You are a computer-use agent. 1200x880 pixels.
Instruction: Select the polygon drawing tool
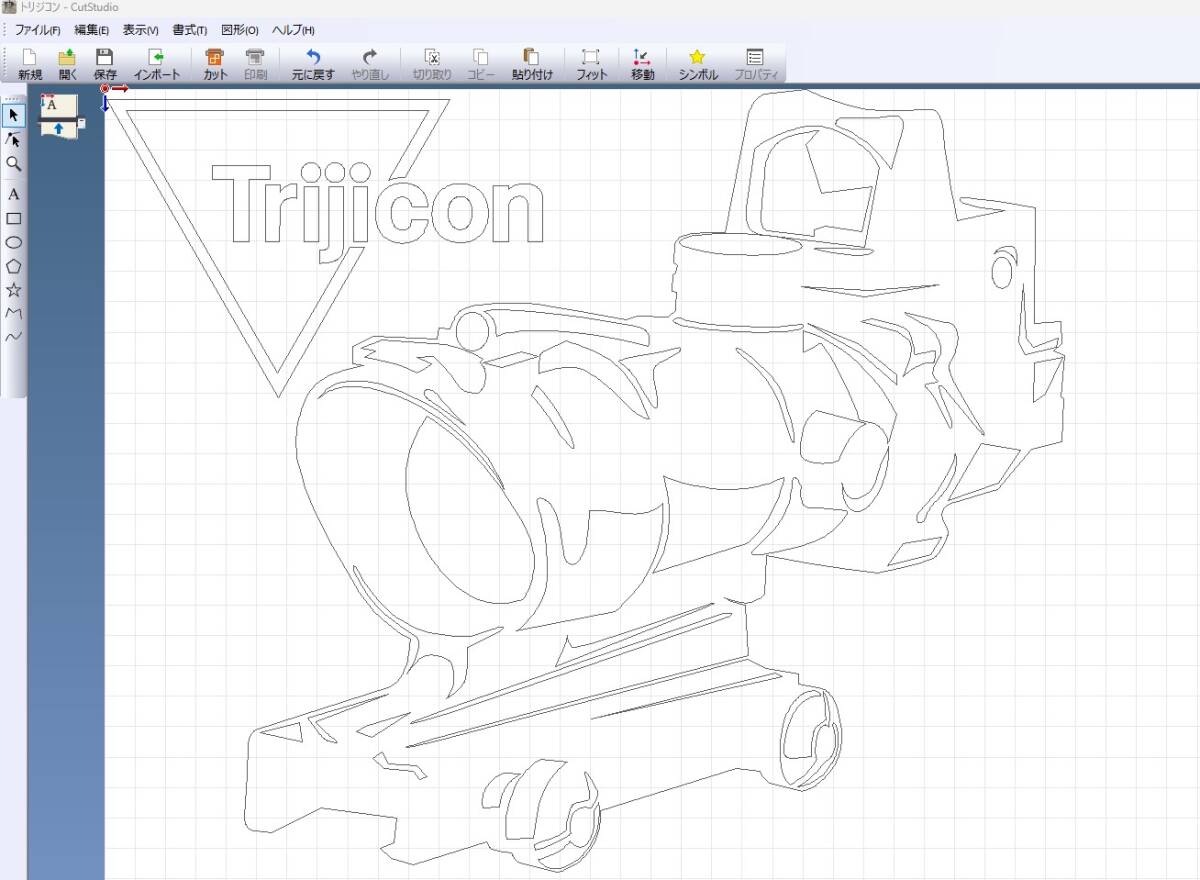pos(14,266)
